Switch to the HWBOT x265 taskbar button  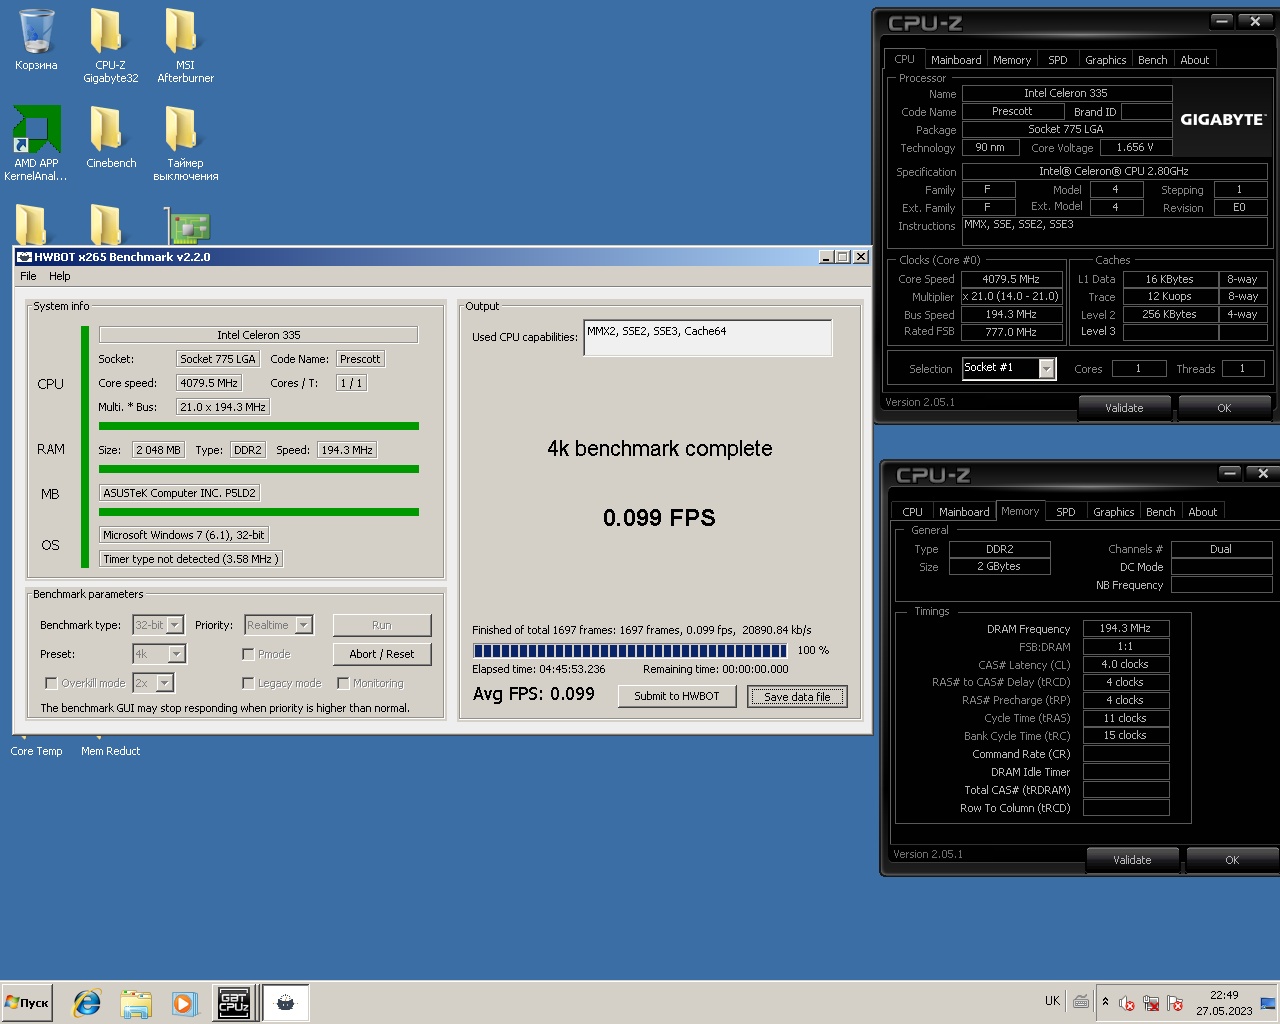285,1003
